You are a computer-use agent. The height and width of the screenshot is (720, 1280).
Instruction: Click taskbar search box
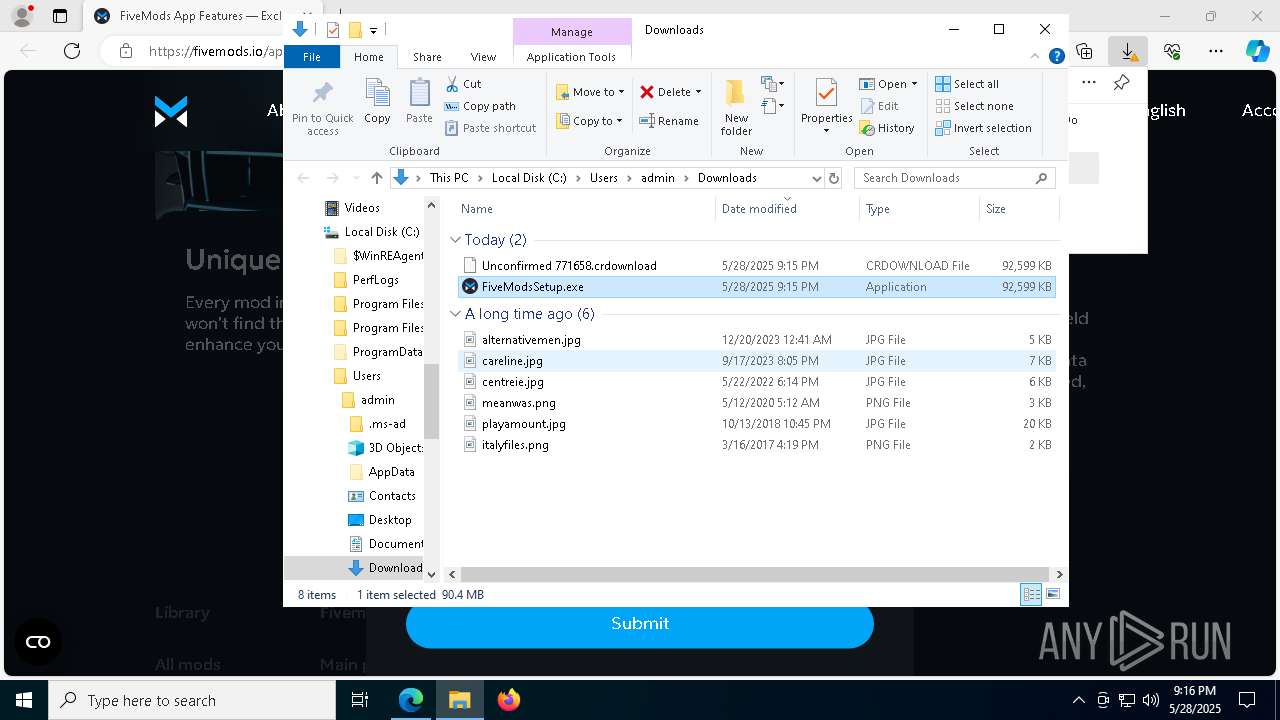(192, 700)
